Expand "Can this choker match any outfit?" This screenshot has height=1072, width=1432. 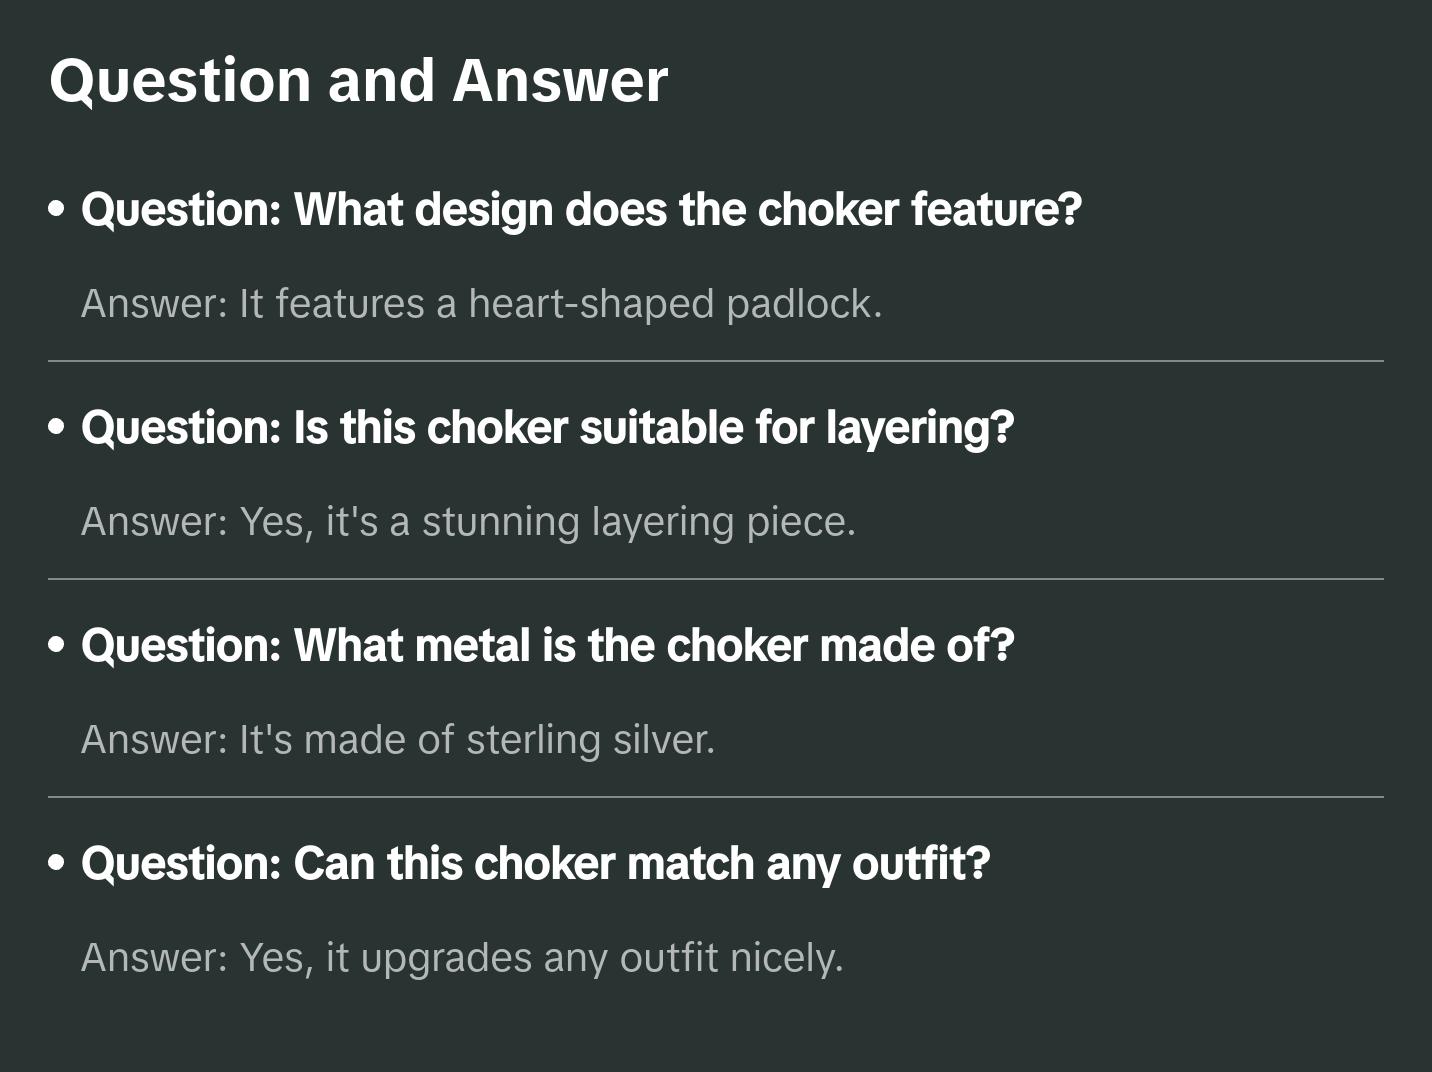535,863
